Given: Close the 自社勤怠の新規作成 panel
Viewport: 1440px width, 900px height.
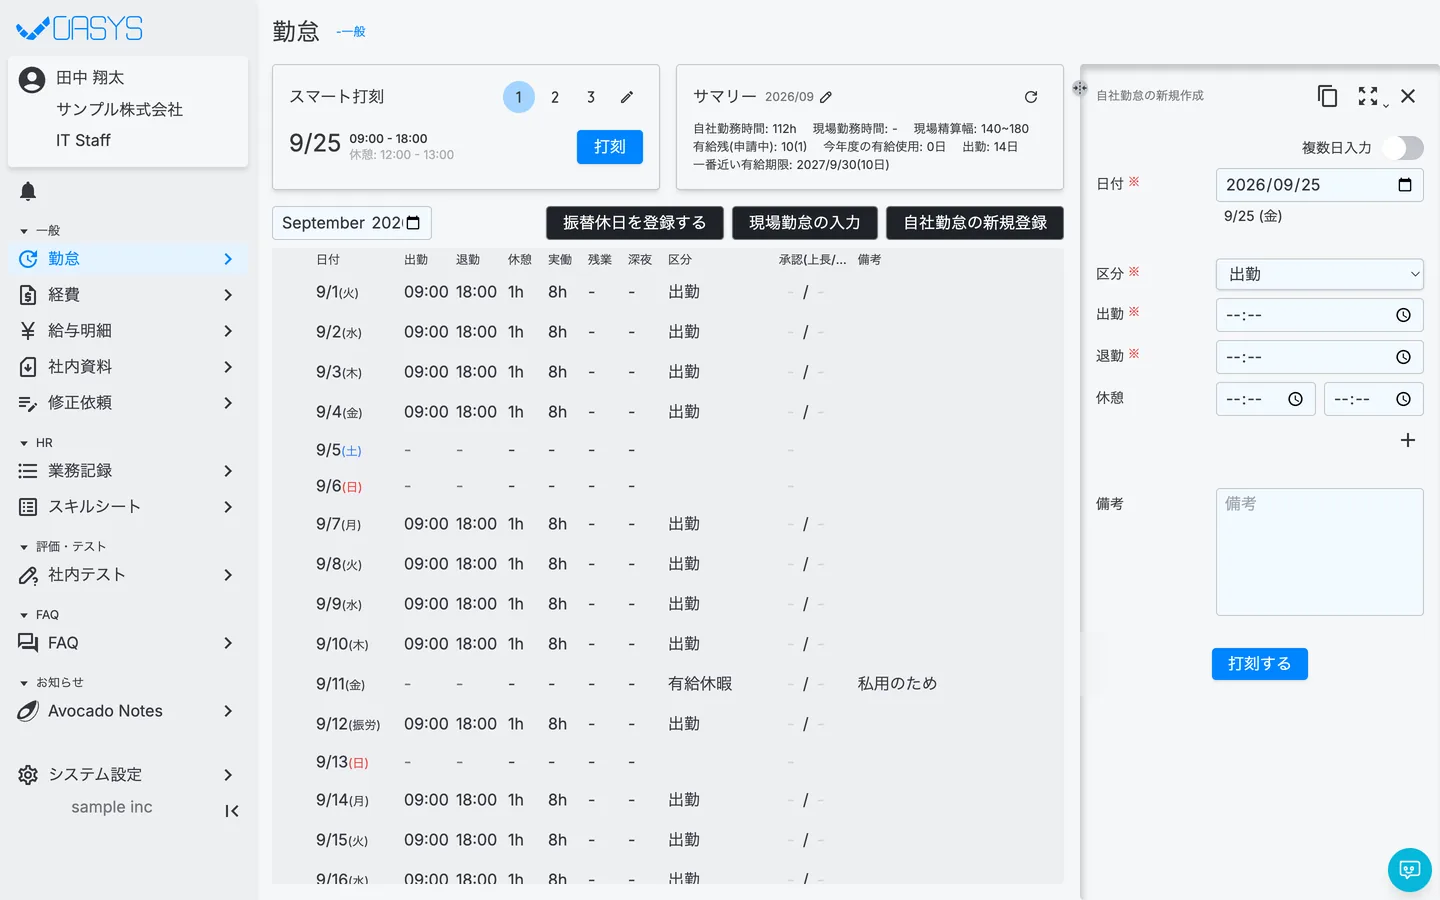Looking at the screenshot, I should point(1408,96).
